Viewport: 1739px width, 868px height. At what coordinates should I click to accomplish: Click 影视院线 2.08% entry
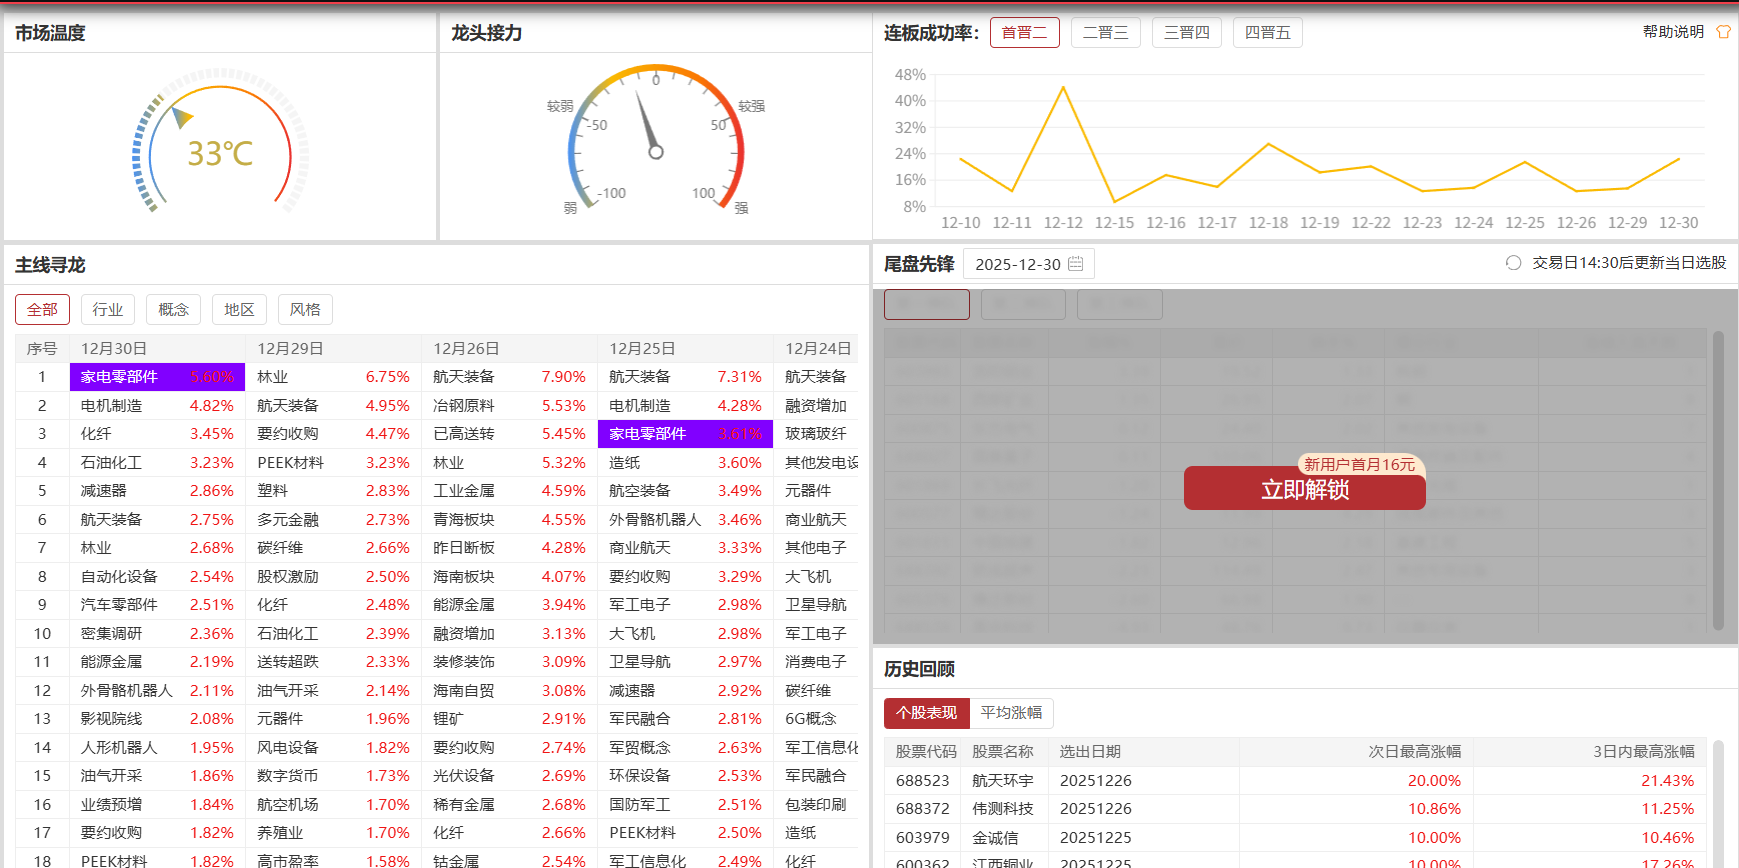(x=157, y=719)
